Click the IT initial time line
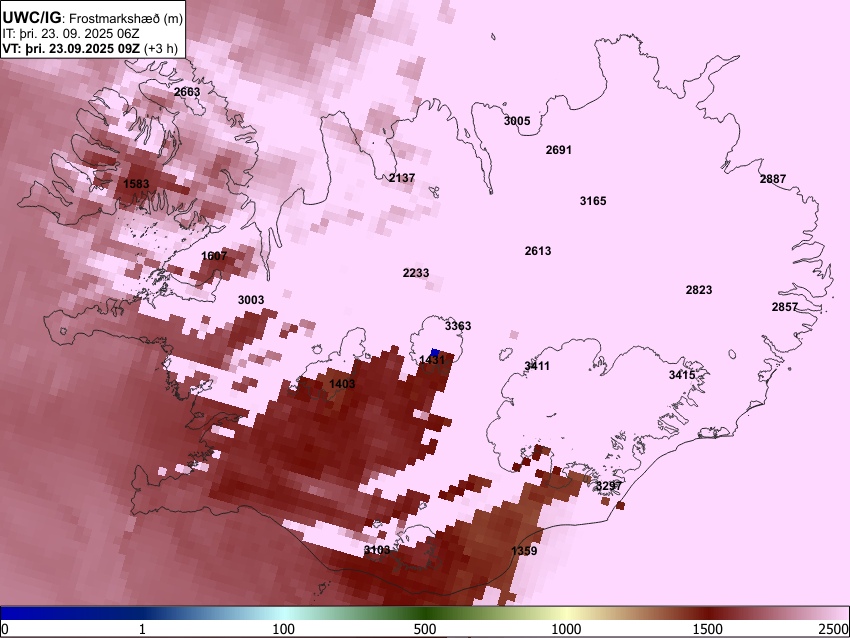Image resolution: width=850 pixels, height=638 pixels. (70, 34)
